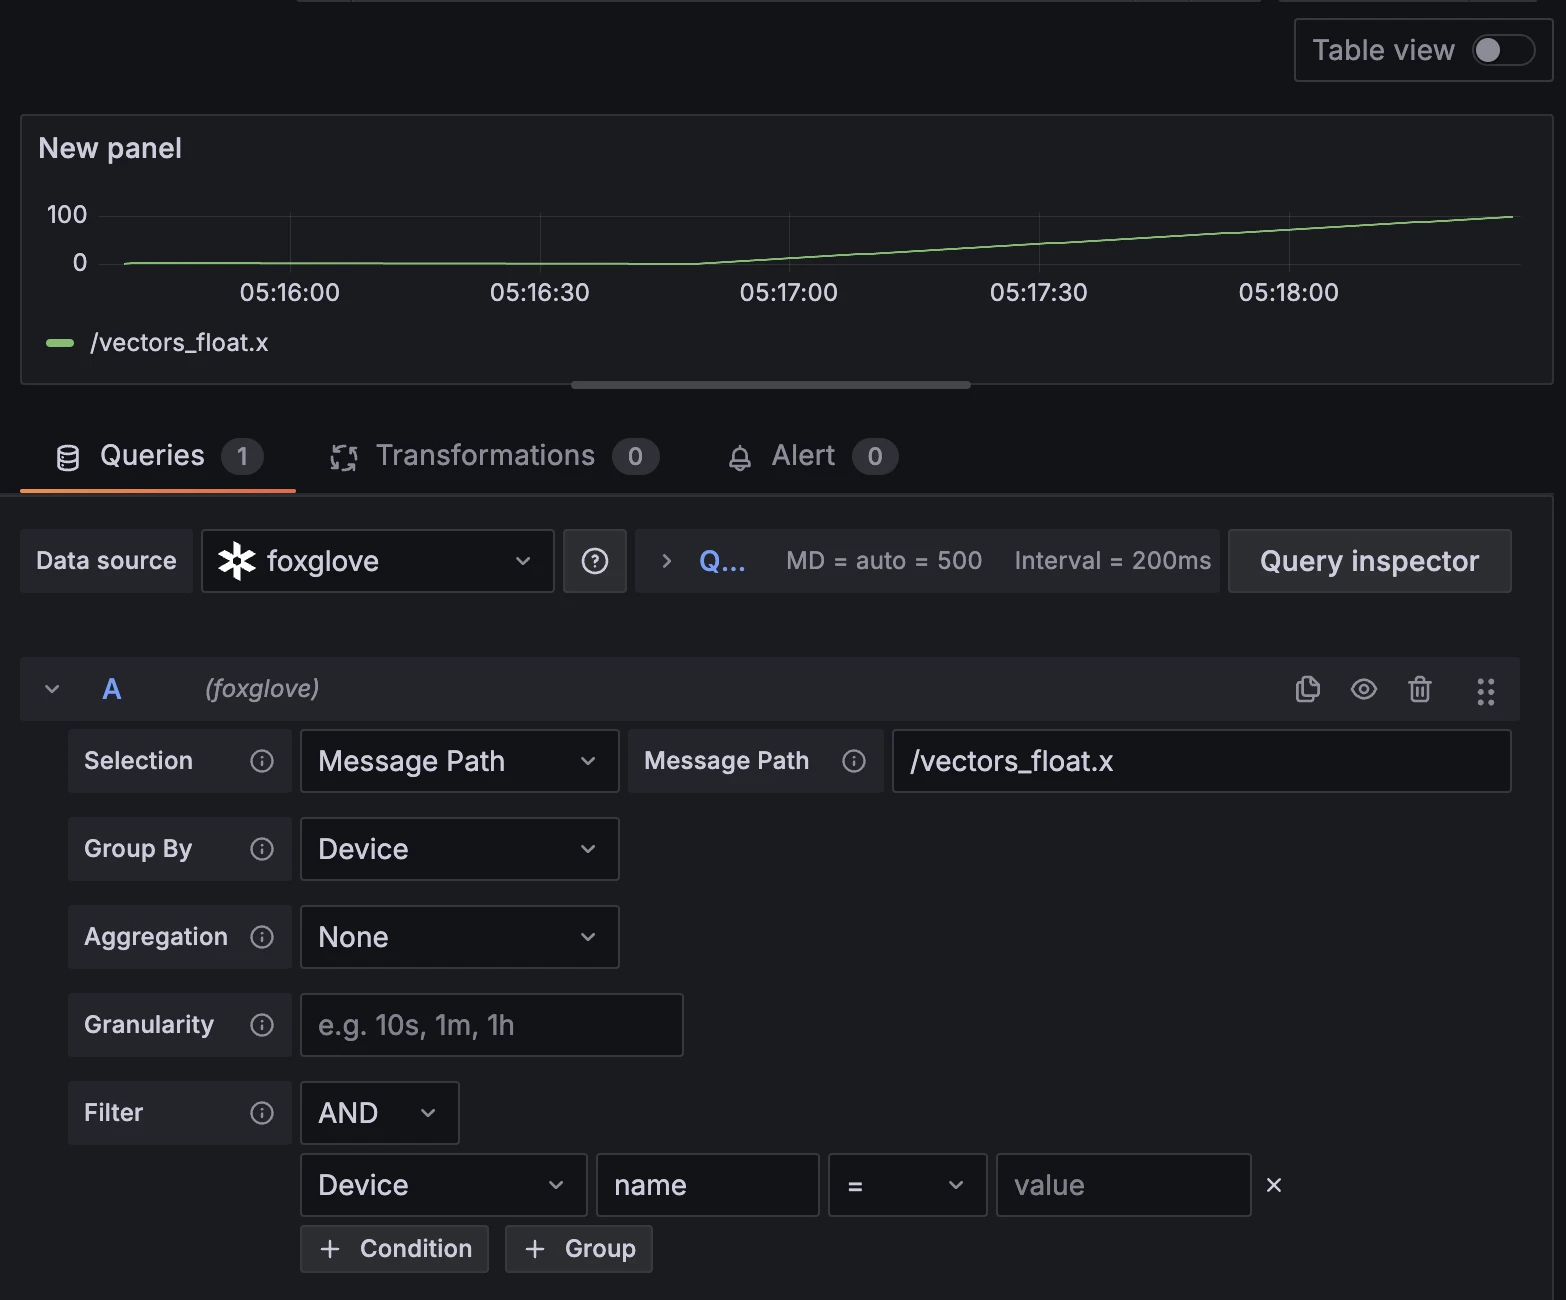Collapse query A row
1566x1300 pixels.
tap(52, 689)
